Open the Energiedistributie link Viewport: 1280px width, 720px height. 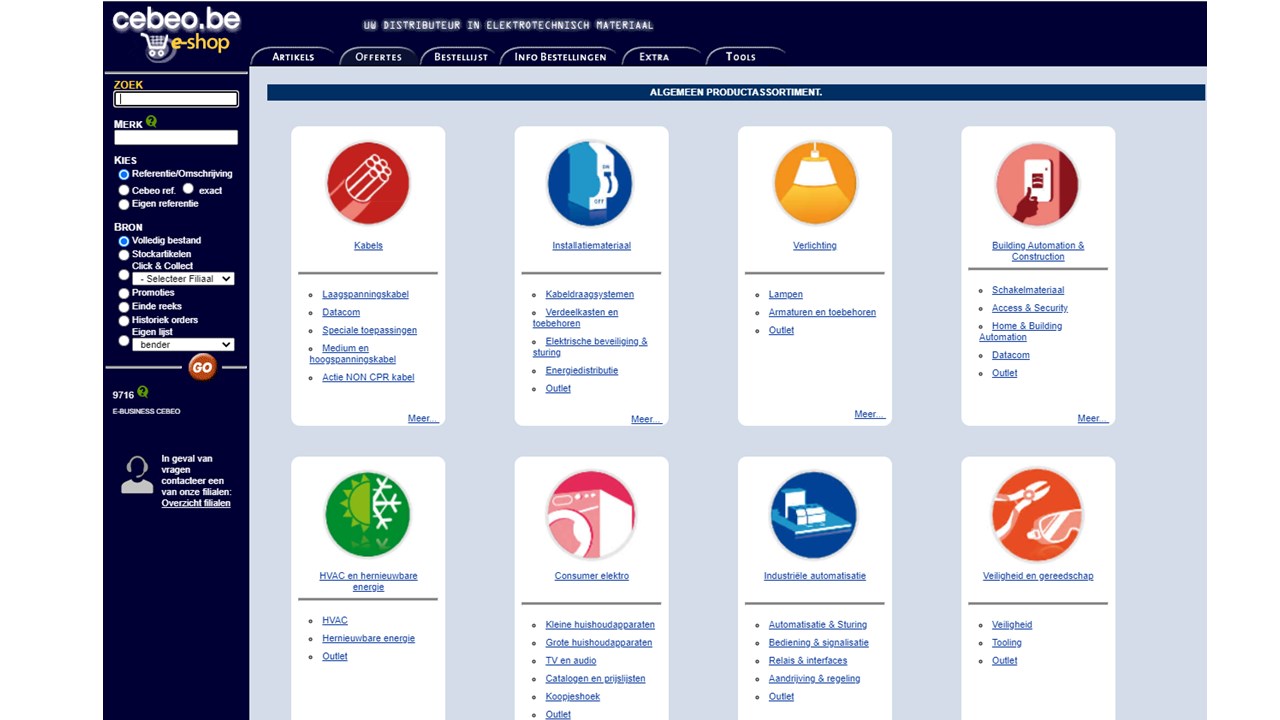pos(581,370)
